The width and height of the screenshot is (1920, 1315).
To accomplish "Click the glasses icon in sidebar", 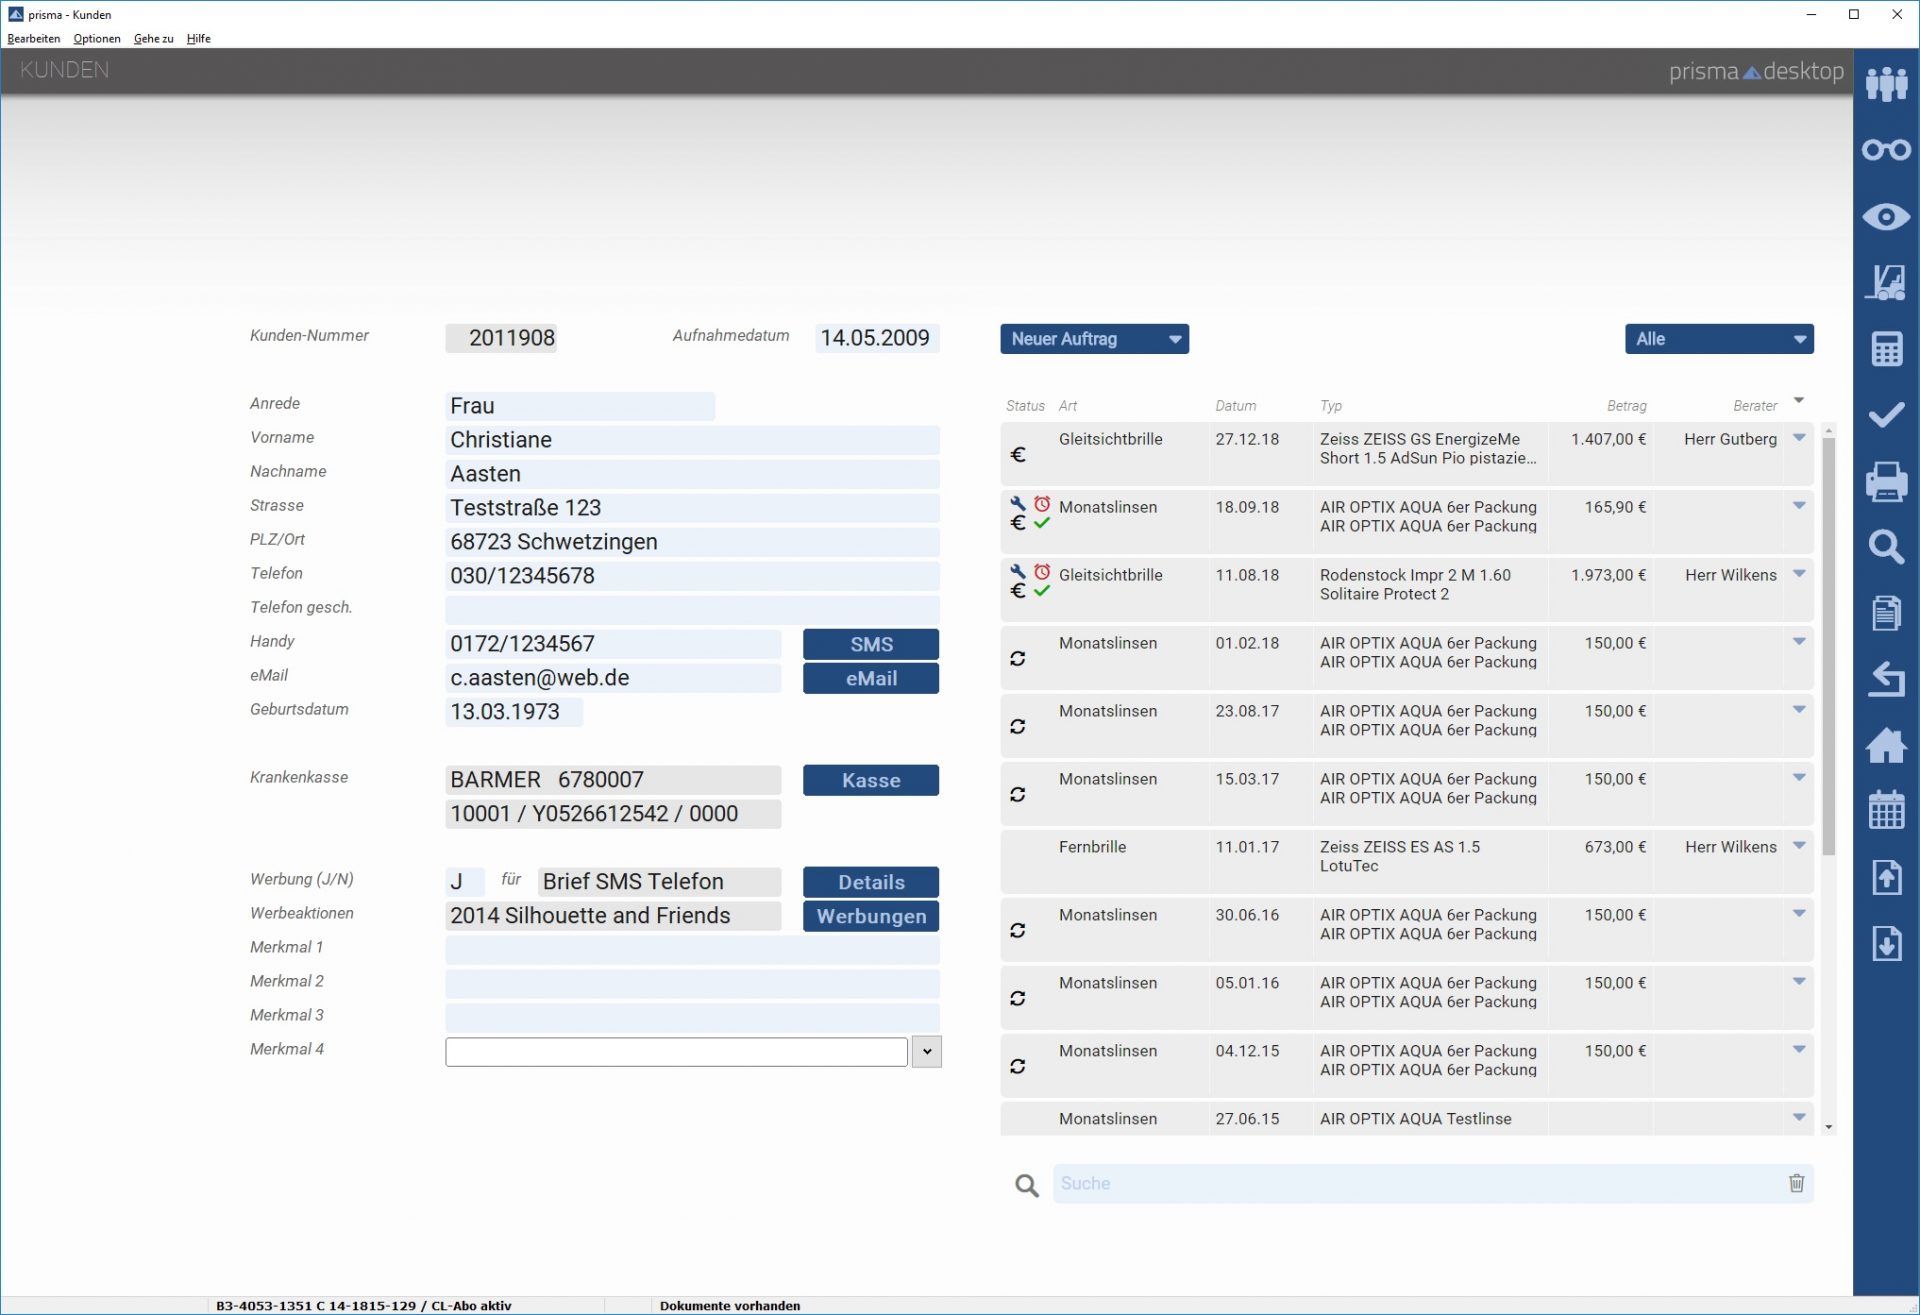I will pos(1886,150).
